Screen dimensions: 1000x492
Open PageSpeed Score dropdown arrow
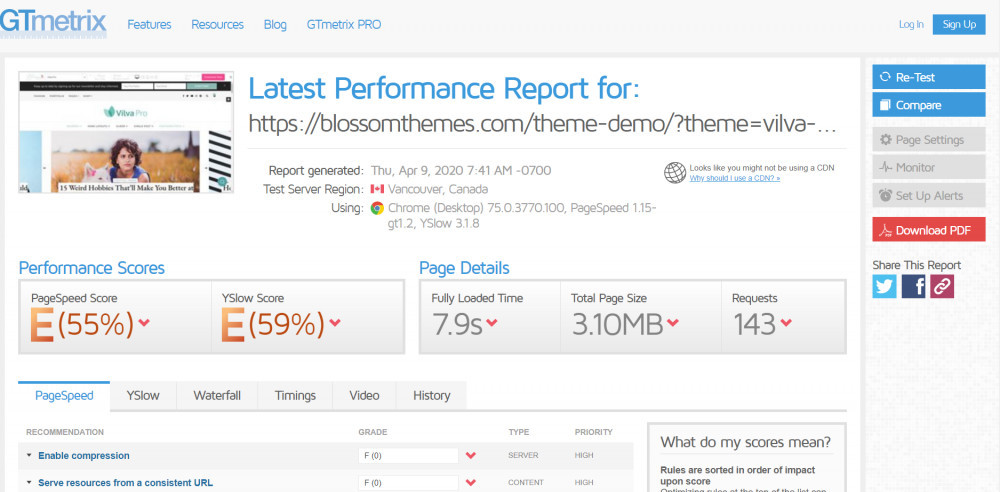tap(144, 322)
